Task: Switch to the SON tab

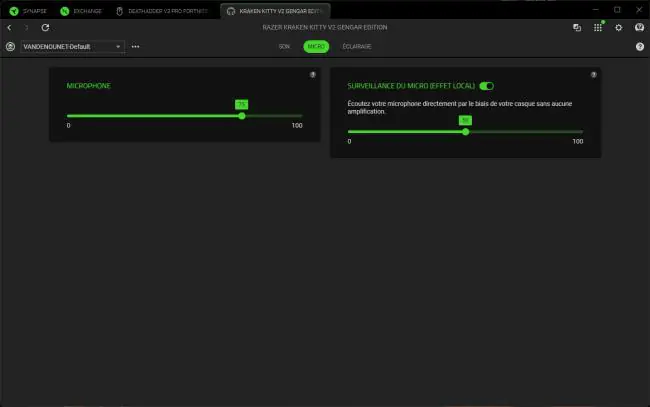Action: pyautogui.click(x=284, y=46)
